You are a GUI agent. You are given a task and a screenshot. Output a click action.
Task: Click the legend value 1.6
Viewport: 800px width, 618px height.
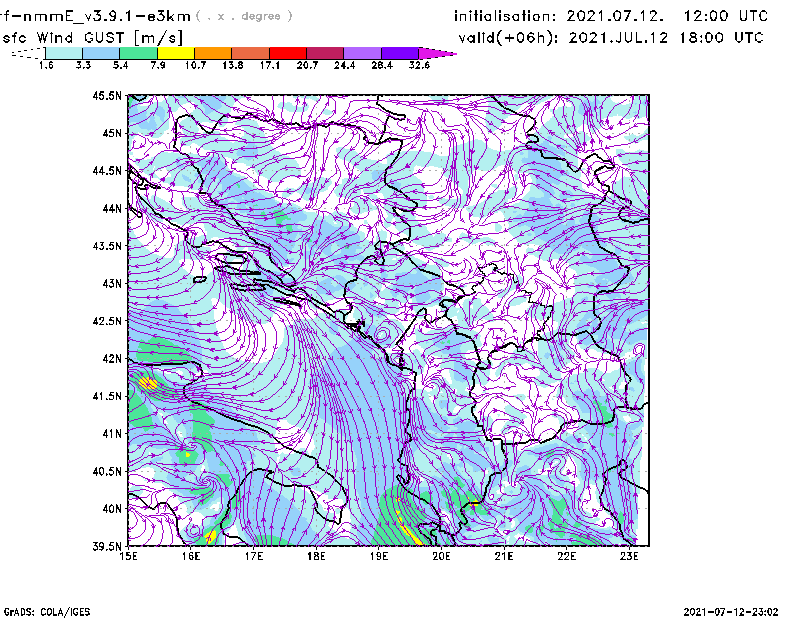[x=46, y=65]
